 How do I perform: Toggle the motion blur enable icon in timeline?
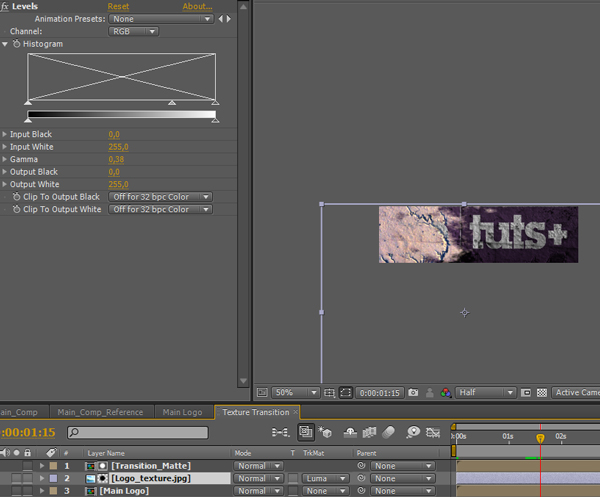coord(389,433)
